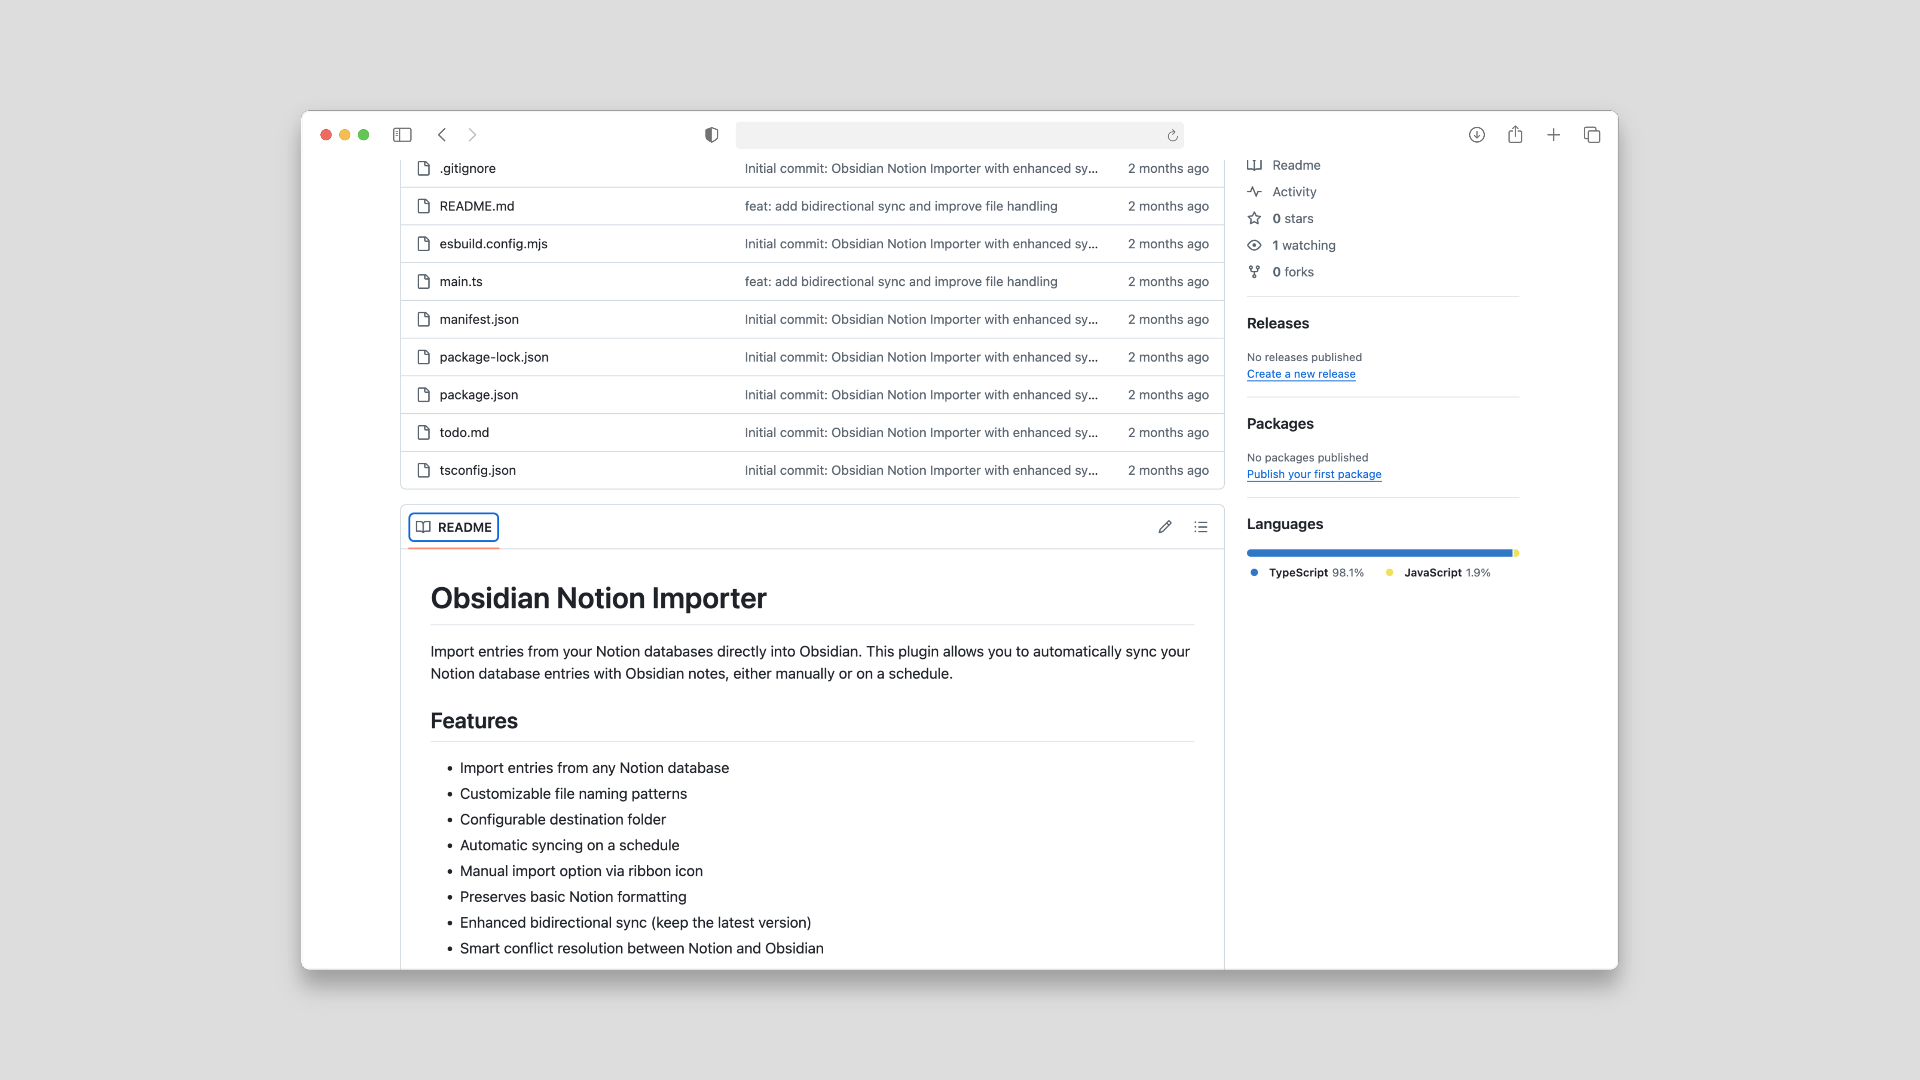The width and height of the screenshot is (1920, 1080).
Task: Open a new tab with plus icon
Action: coord(1553,135)
